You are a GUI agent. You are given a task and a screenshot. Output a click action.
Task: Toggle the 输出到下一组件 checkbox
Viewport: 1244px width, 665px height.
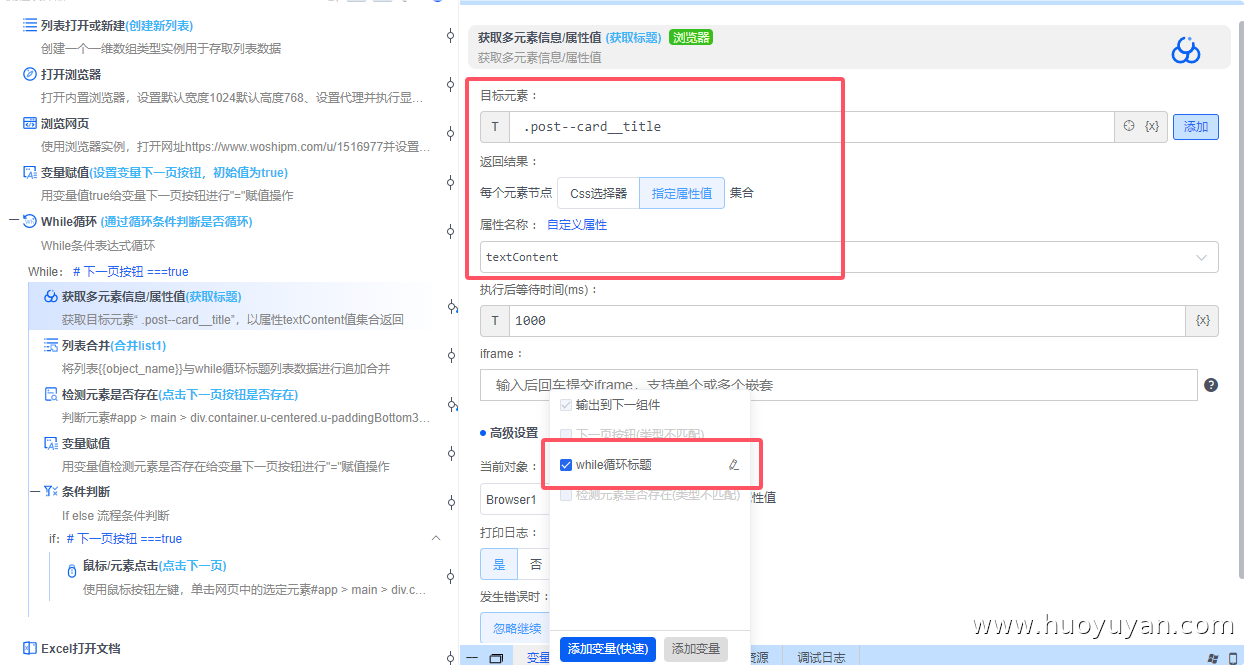[566, 405]
